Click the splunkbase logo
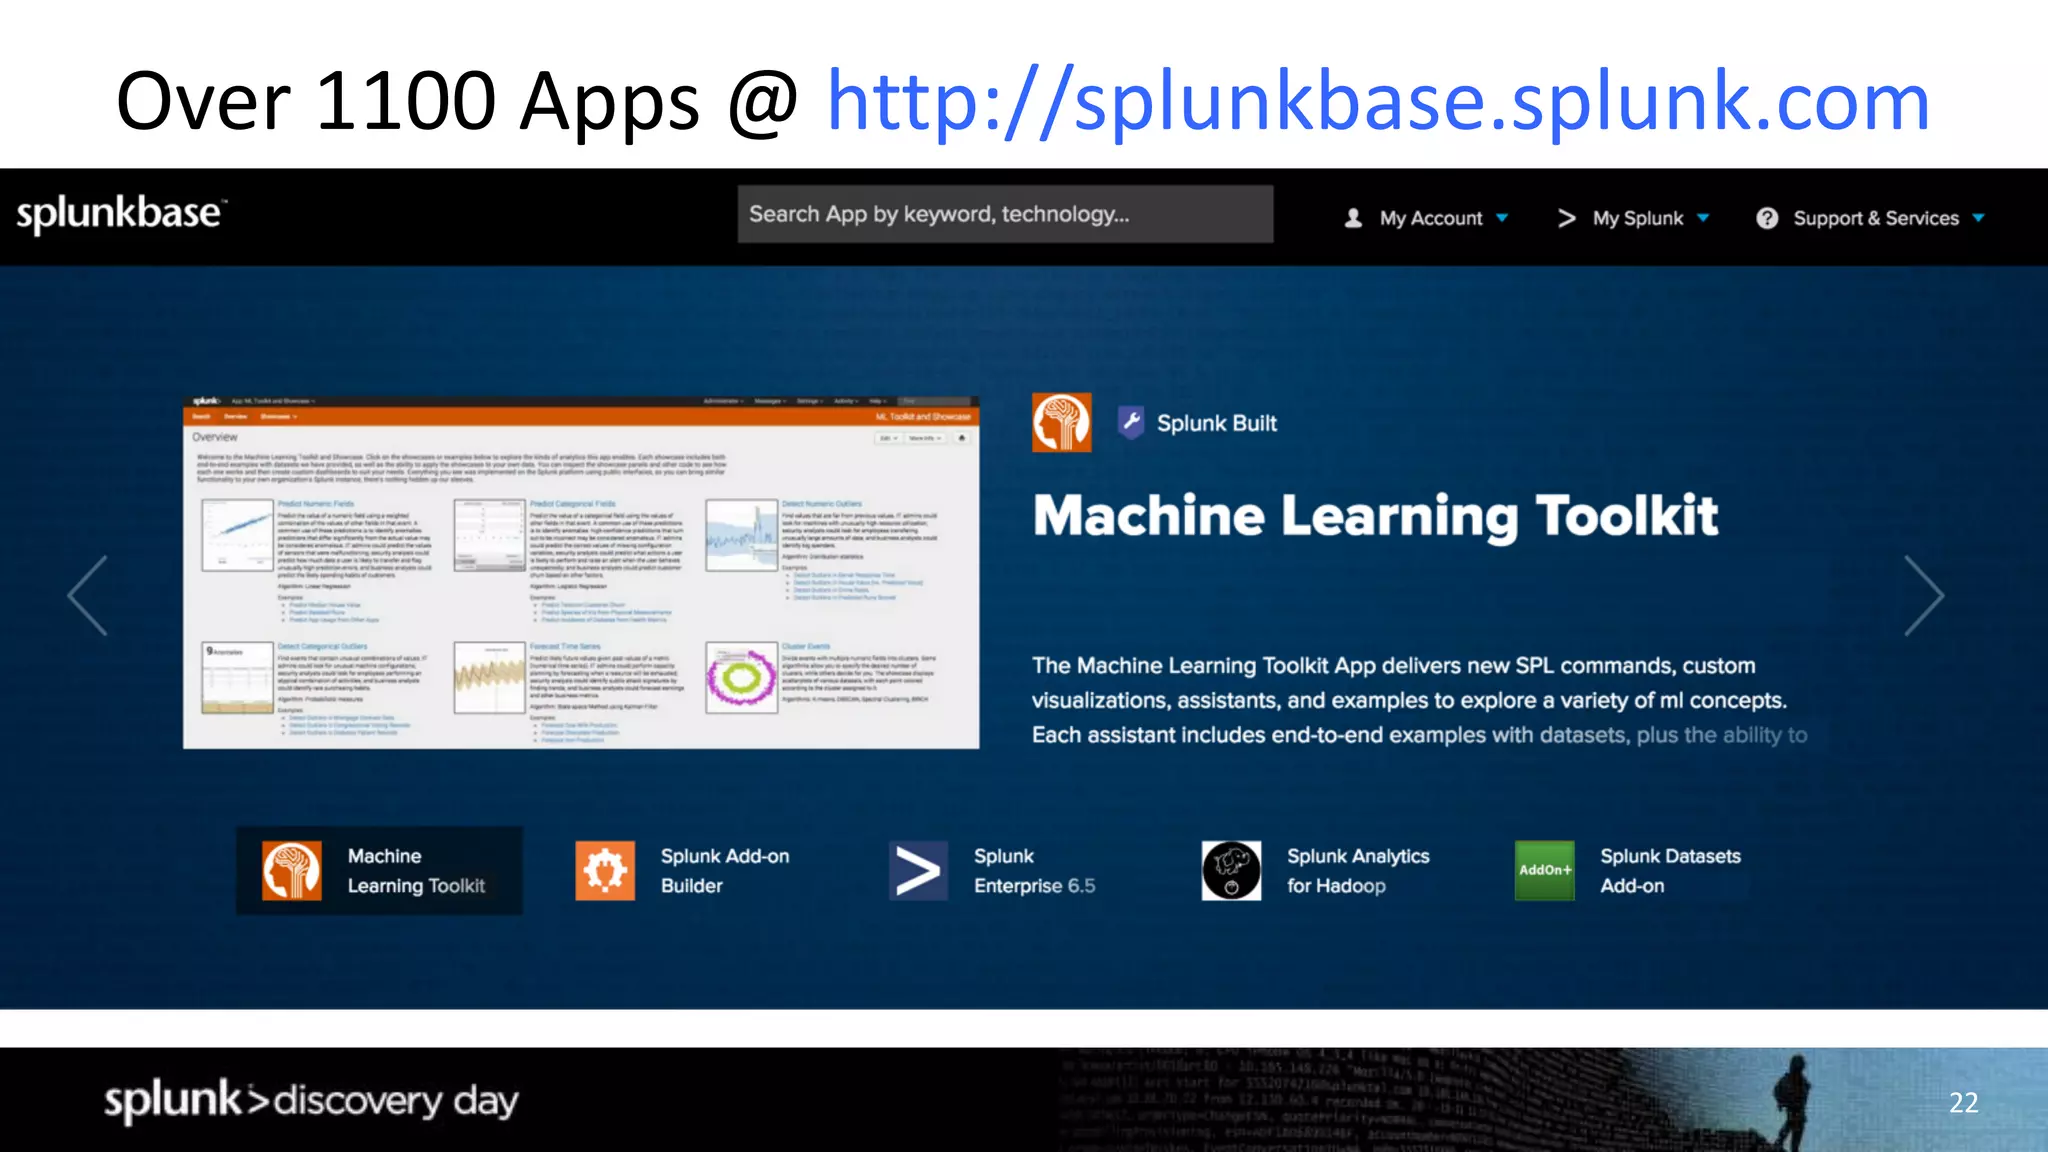Image resolution: width=2048 pixels, height=1152 pixels. tap(122, 214)
